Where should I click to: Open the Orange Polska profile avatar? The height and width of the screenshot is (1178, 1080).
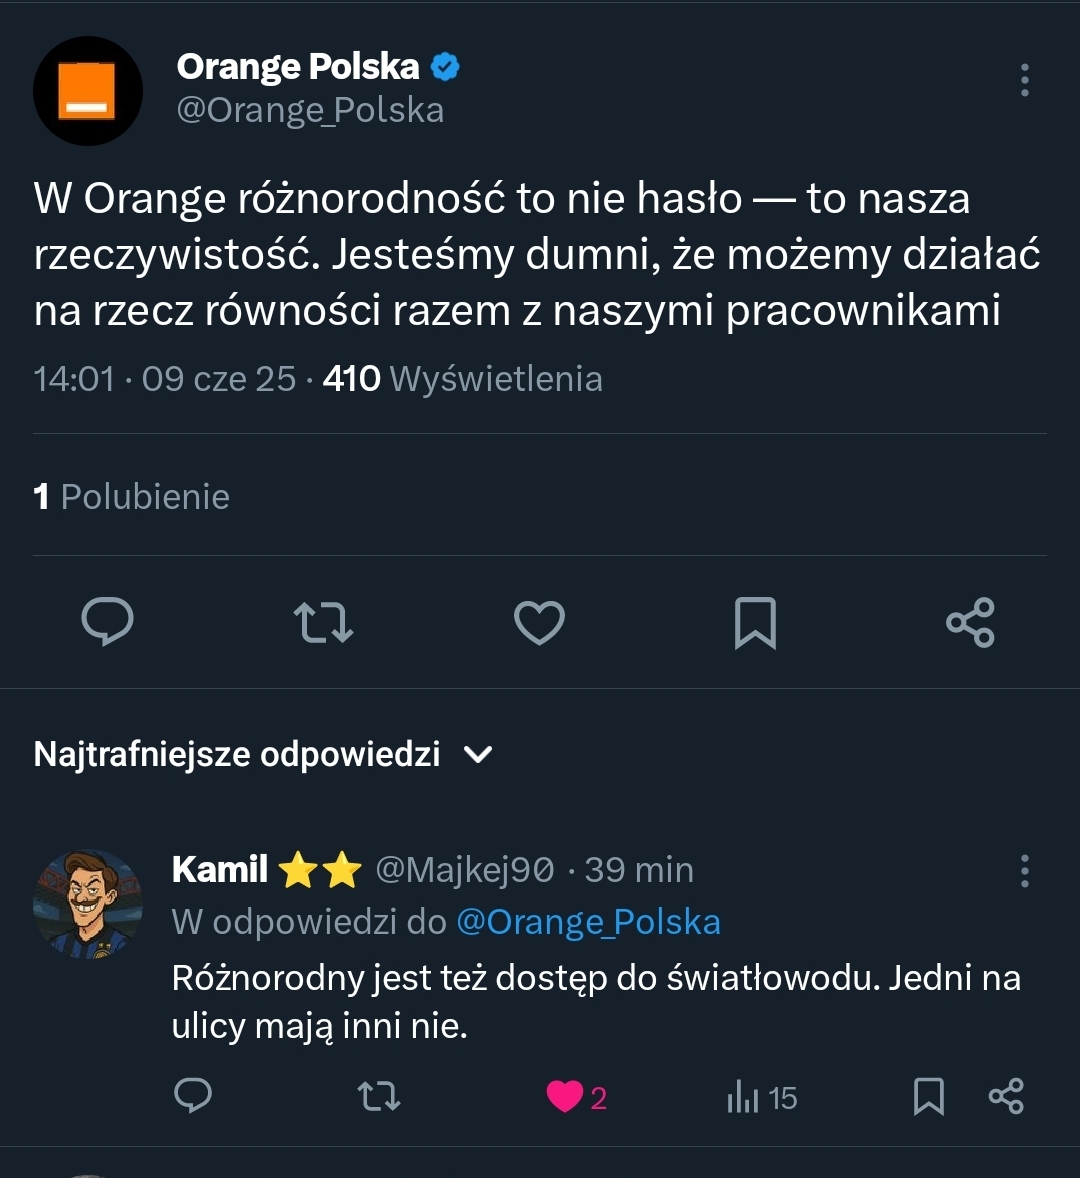coord(88,91)
